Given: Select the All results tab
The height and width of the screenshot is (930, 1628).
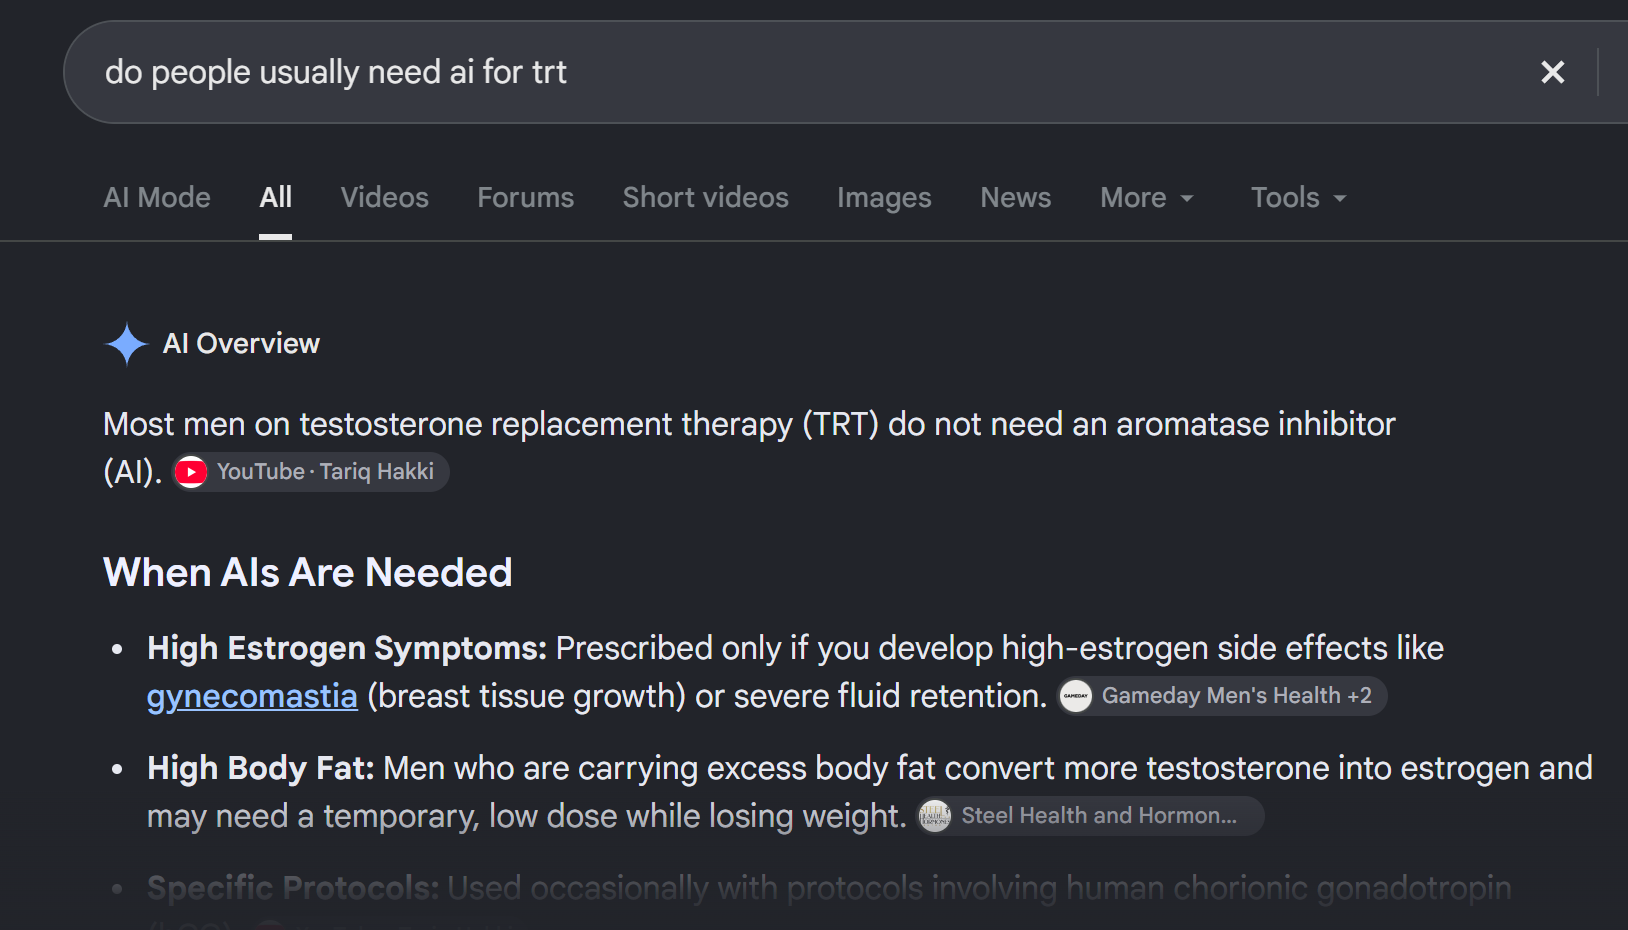Looking at the screenshot, I should click(275, 198).
